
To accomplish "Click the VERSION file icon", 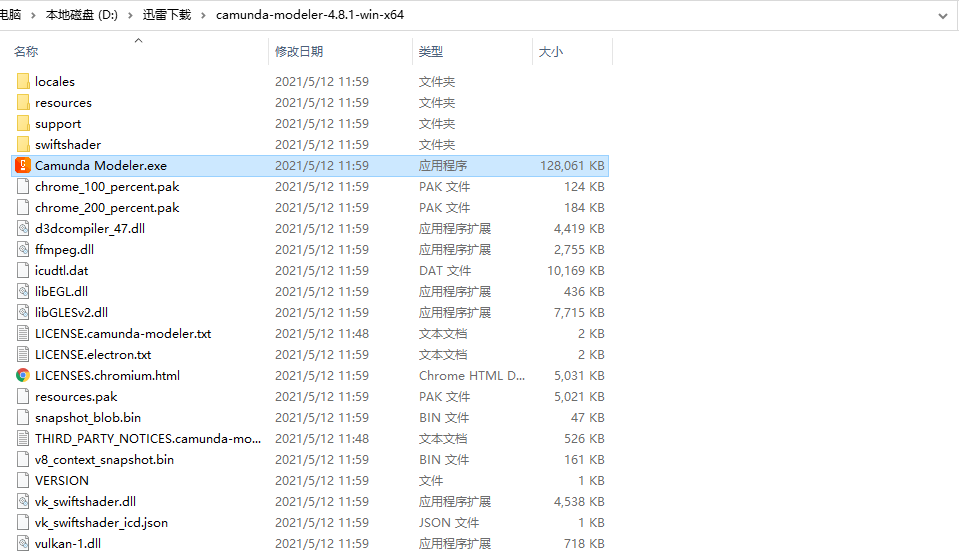I will pos(23,480).
